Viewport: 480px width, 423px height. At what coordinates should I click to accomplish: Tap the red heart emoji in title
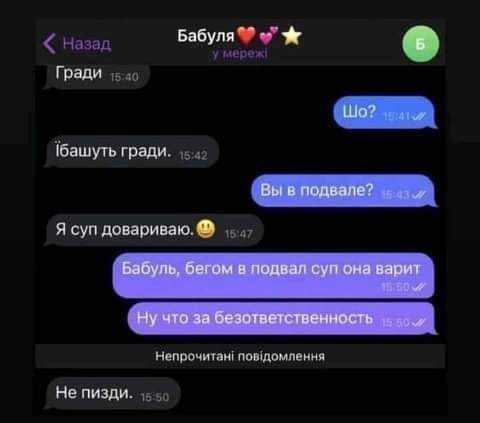click(x=246, y=36)
